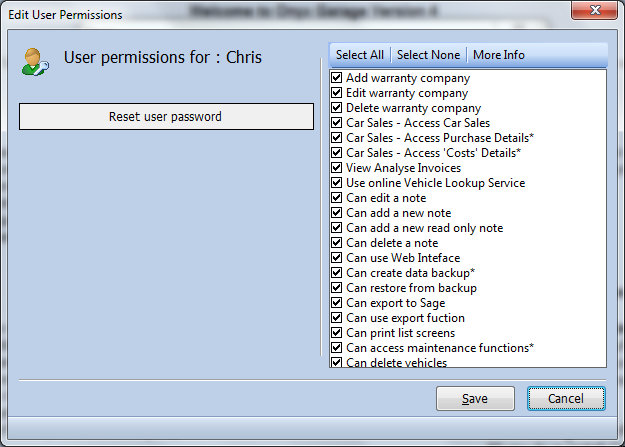Uncheck Car Sales - Access Car Sales

[336, 122]
